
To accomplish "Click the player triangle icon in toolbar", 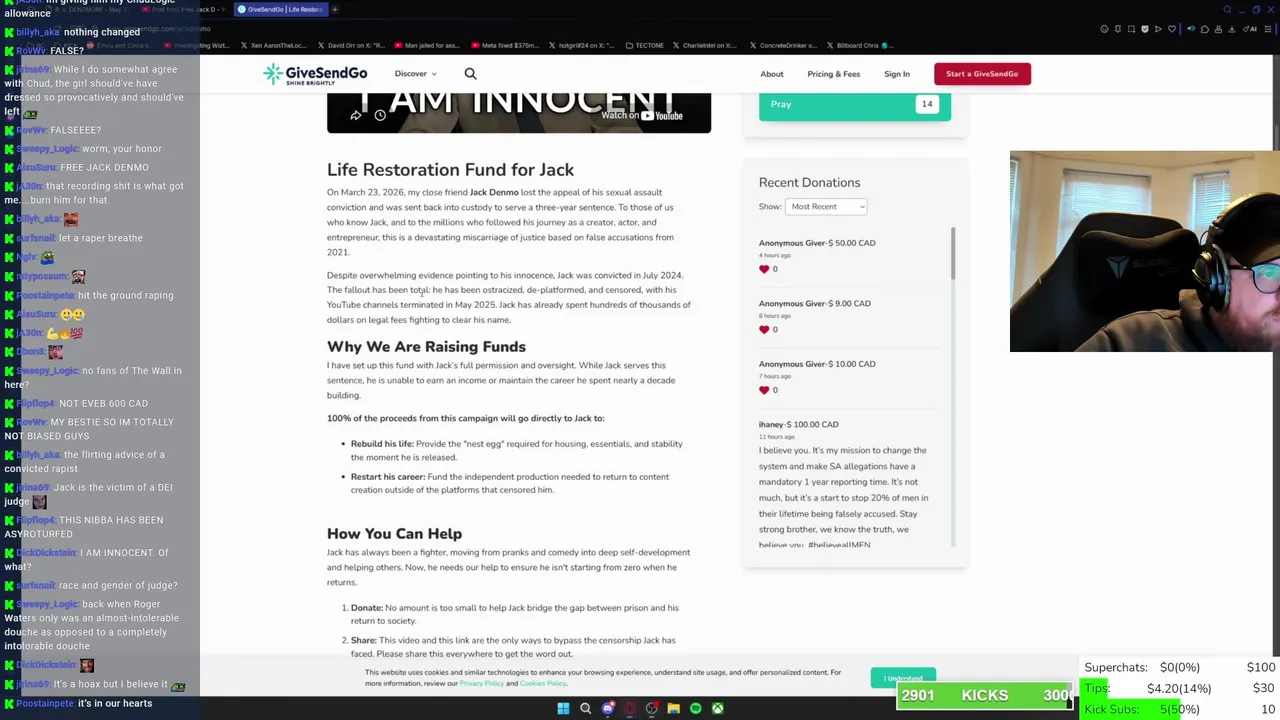I will coord(1158,29).
